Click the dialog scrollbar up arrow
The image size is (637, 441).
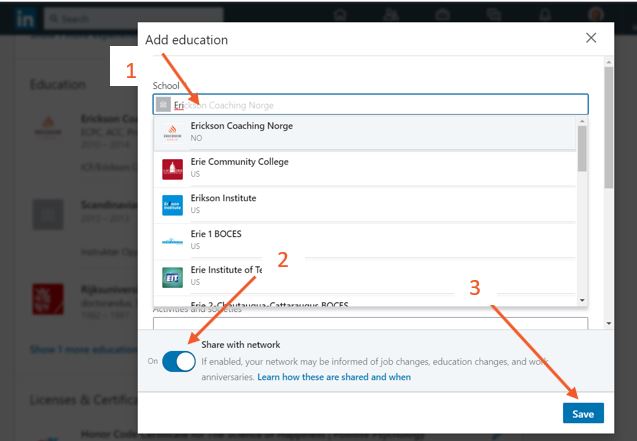pyautogui.click(x=609, y=62)
